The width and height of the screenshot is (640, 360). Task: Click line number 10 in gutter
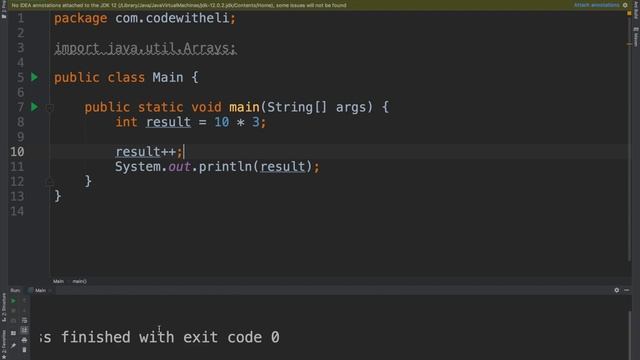coord(17,152)
